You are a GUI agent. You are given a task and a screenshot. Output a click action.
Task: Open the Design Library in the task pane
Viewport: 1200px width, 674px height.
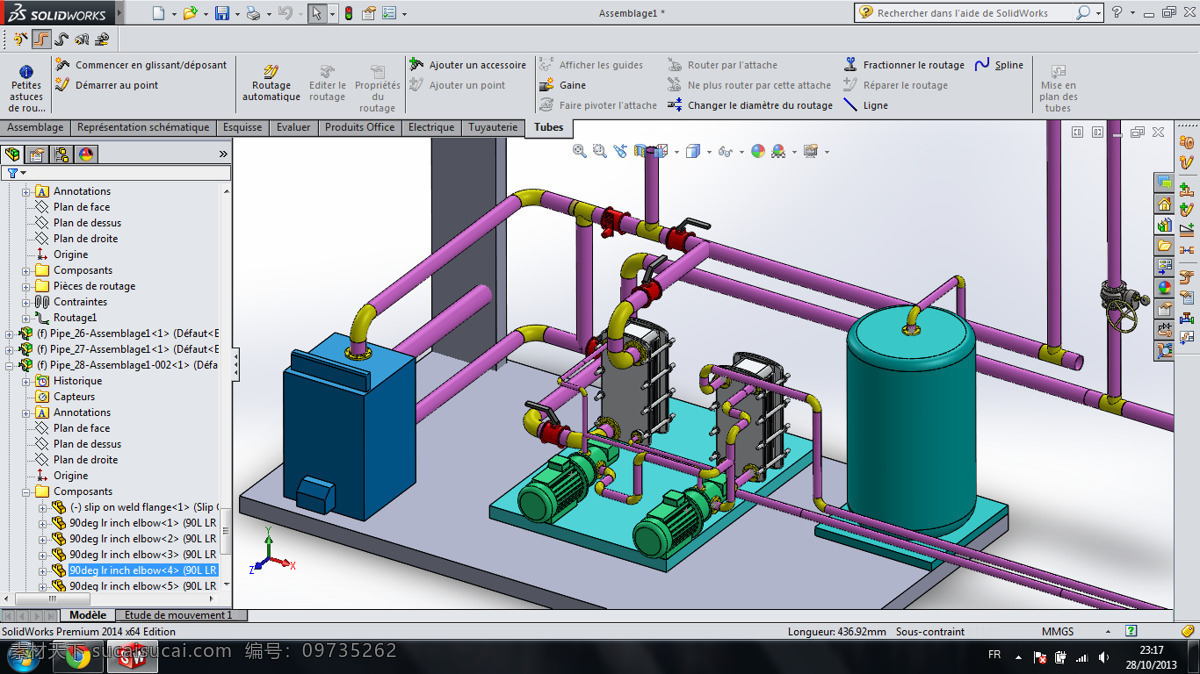click(x=1164, y=224)
